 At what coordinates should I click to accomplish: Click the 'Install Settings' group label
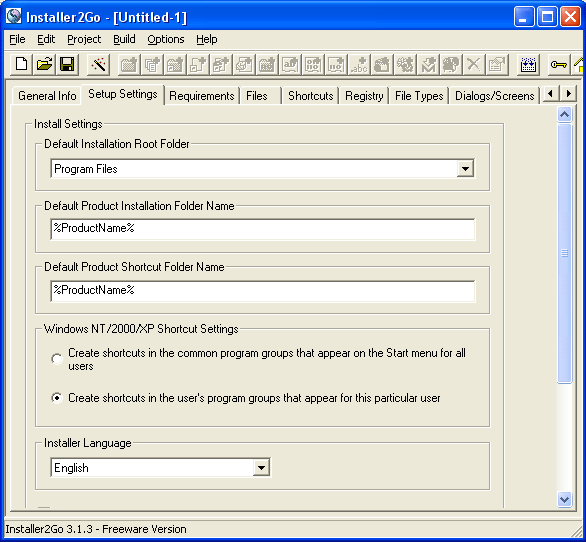(x=68, y=124)
